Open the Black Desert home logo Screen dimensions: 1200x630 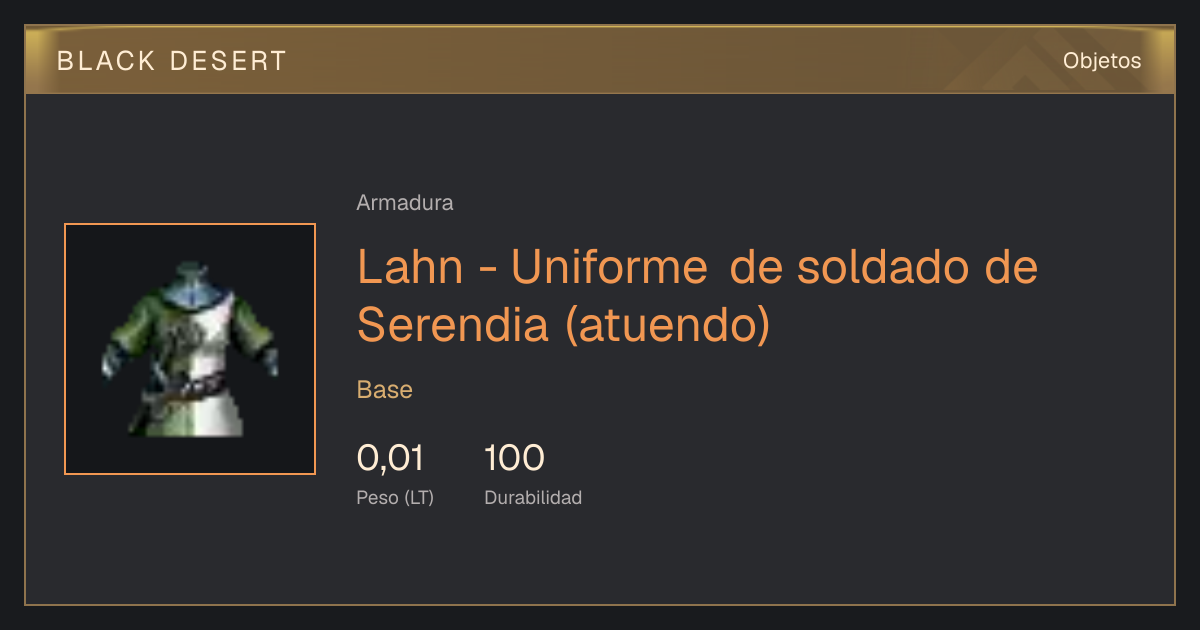(172, 61)
